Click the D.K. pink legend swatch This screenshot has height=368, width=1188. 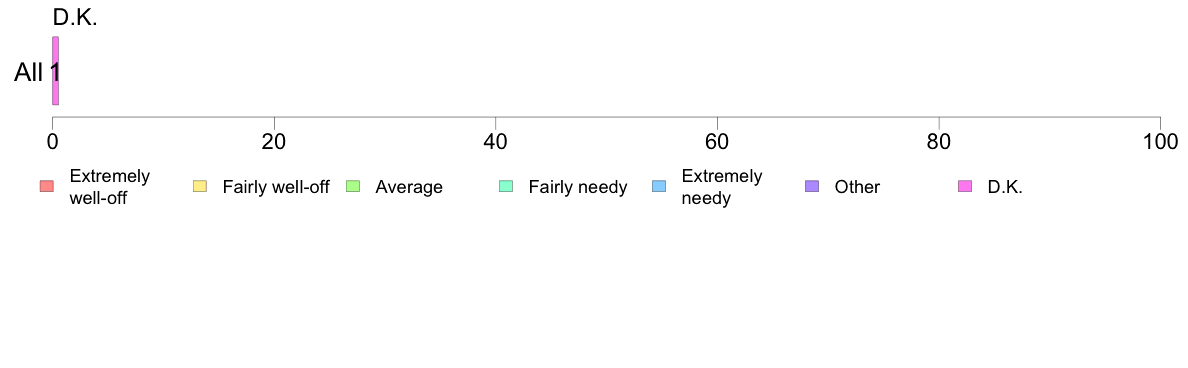[x=965, y=186]
